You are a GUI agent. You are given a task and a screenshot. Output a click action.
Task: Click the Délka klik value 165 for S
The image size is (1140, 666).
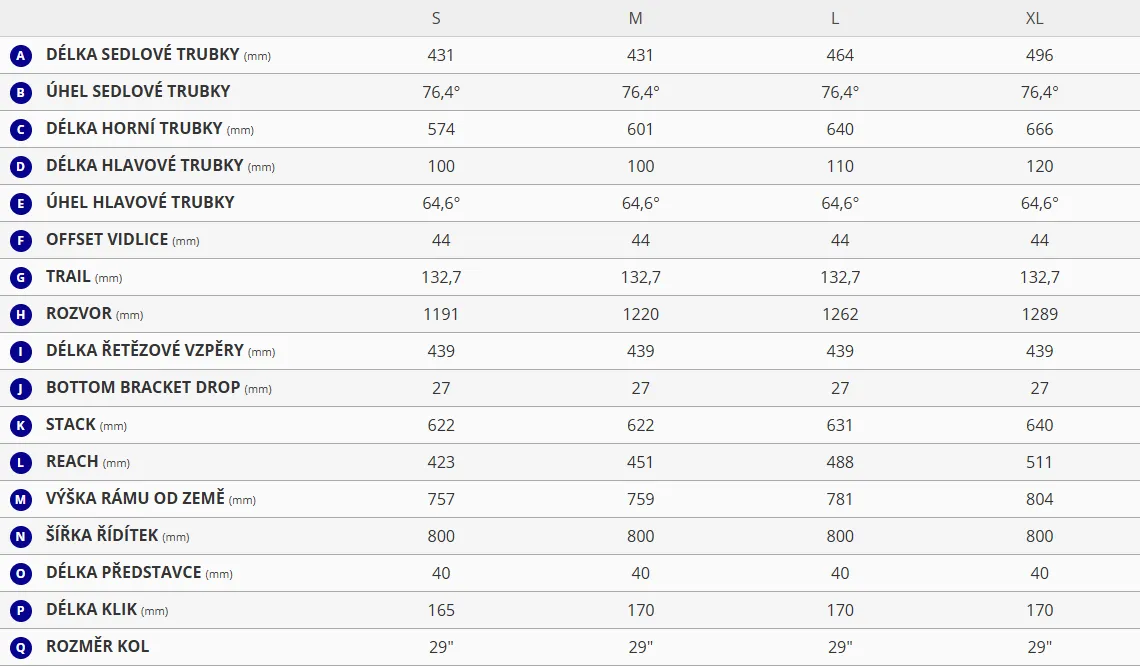[441, 610]
